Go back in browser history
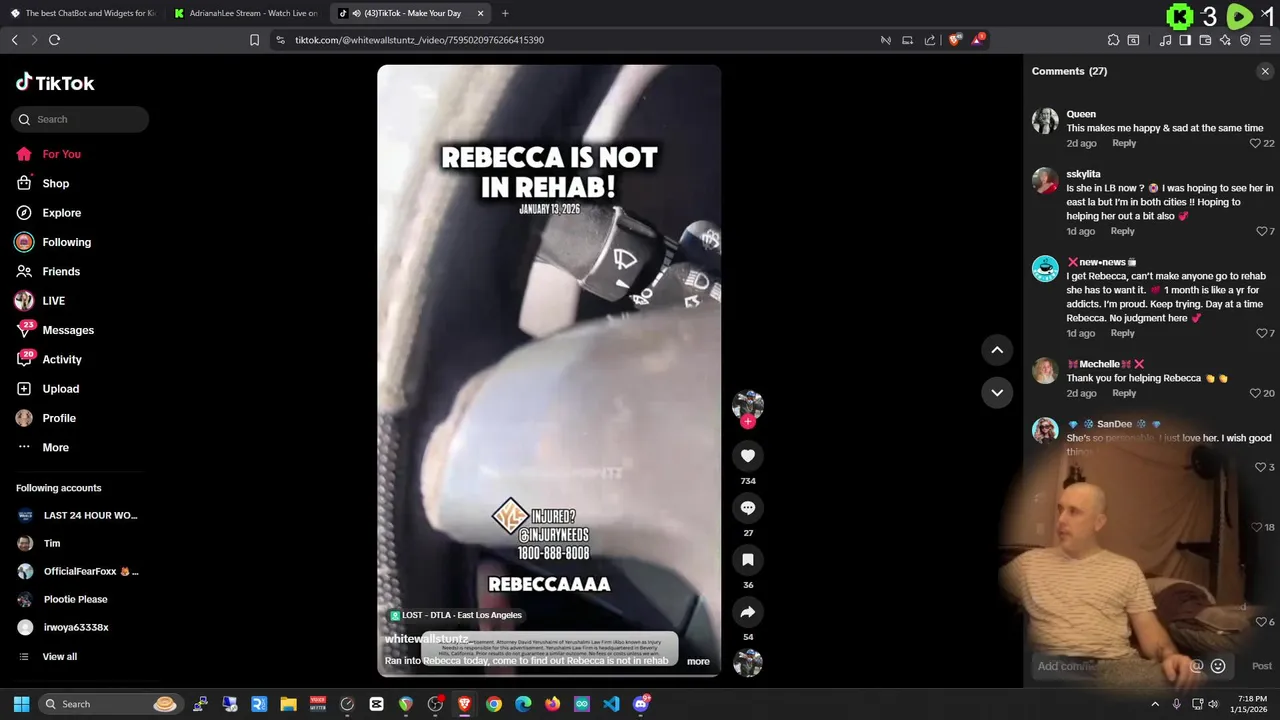 [14, 40]
